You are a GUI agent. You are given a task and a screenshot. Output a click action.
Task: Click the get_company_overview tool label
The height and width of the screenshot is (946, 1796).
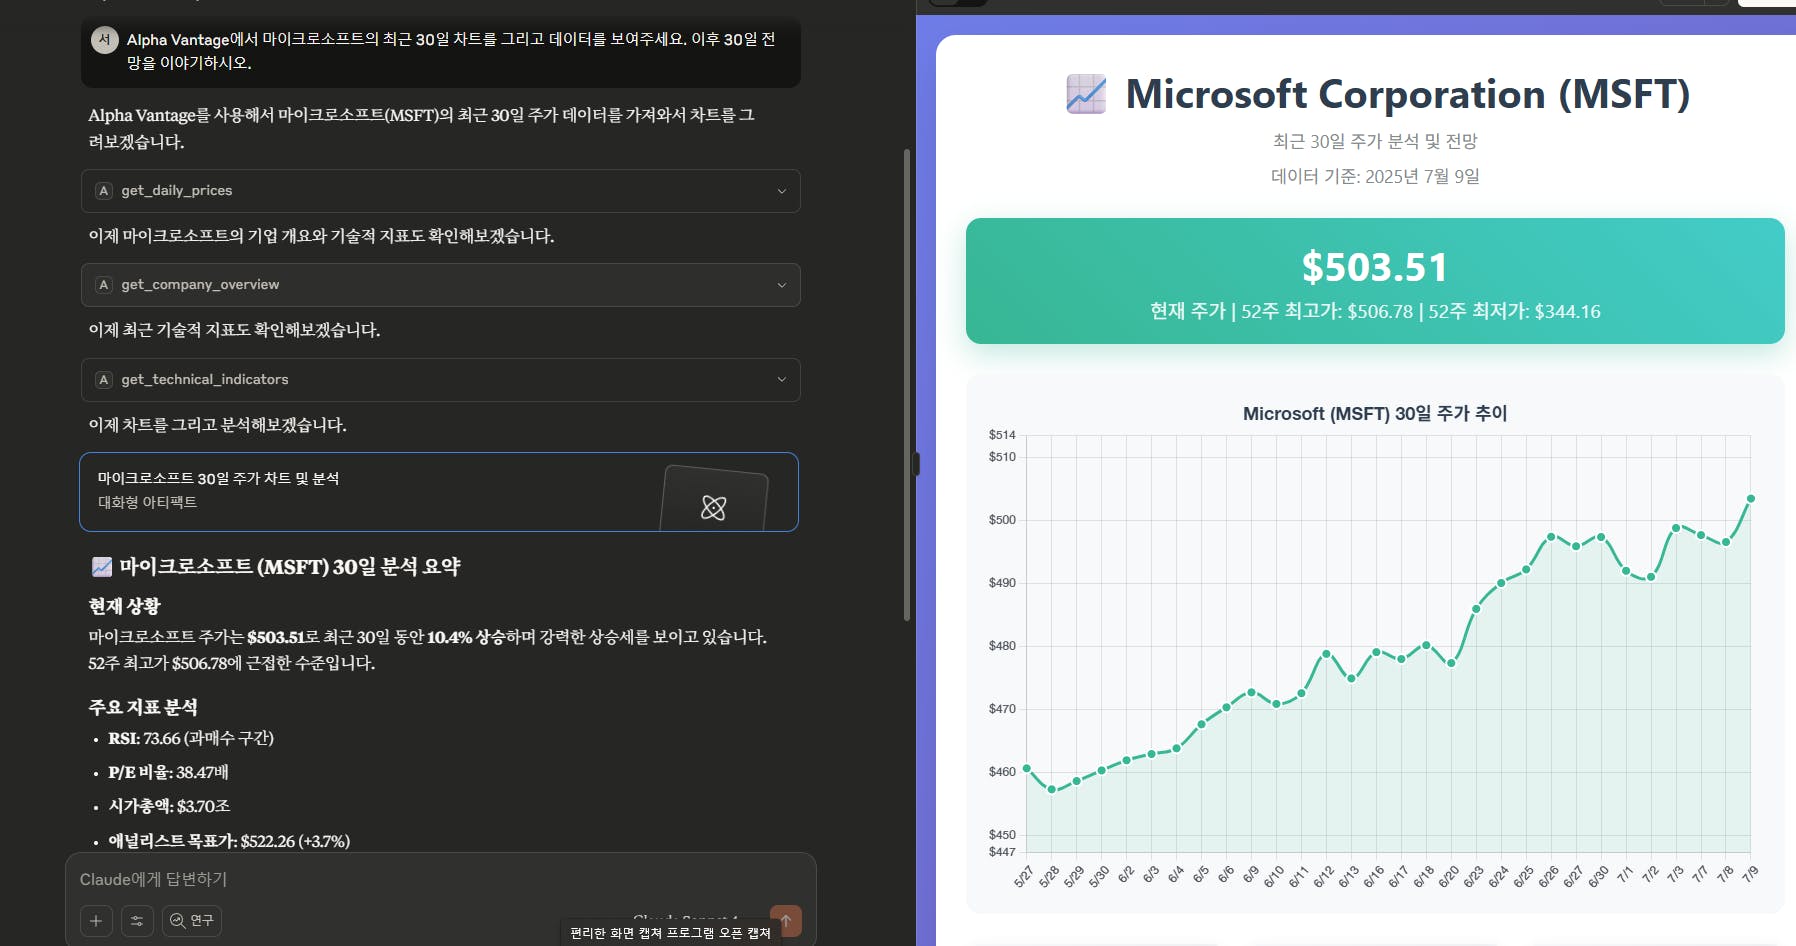pyautogui.click(x=200, y=285)
